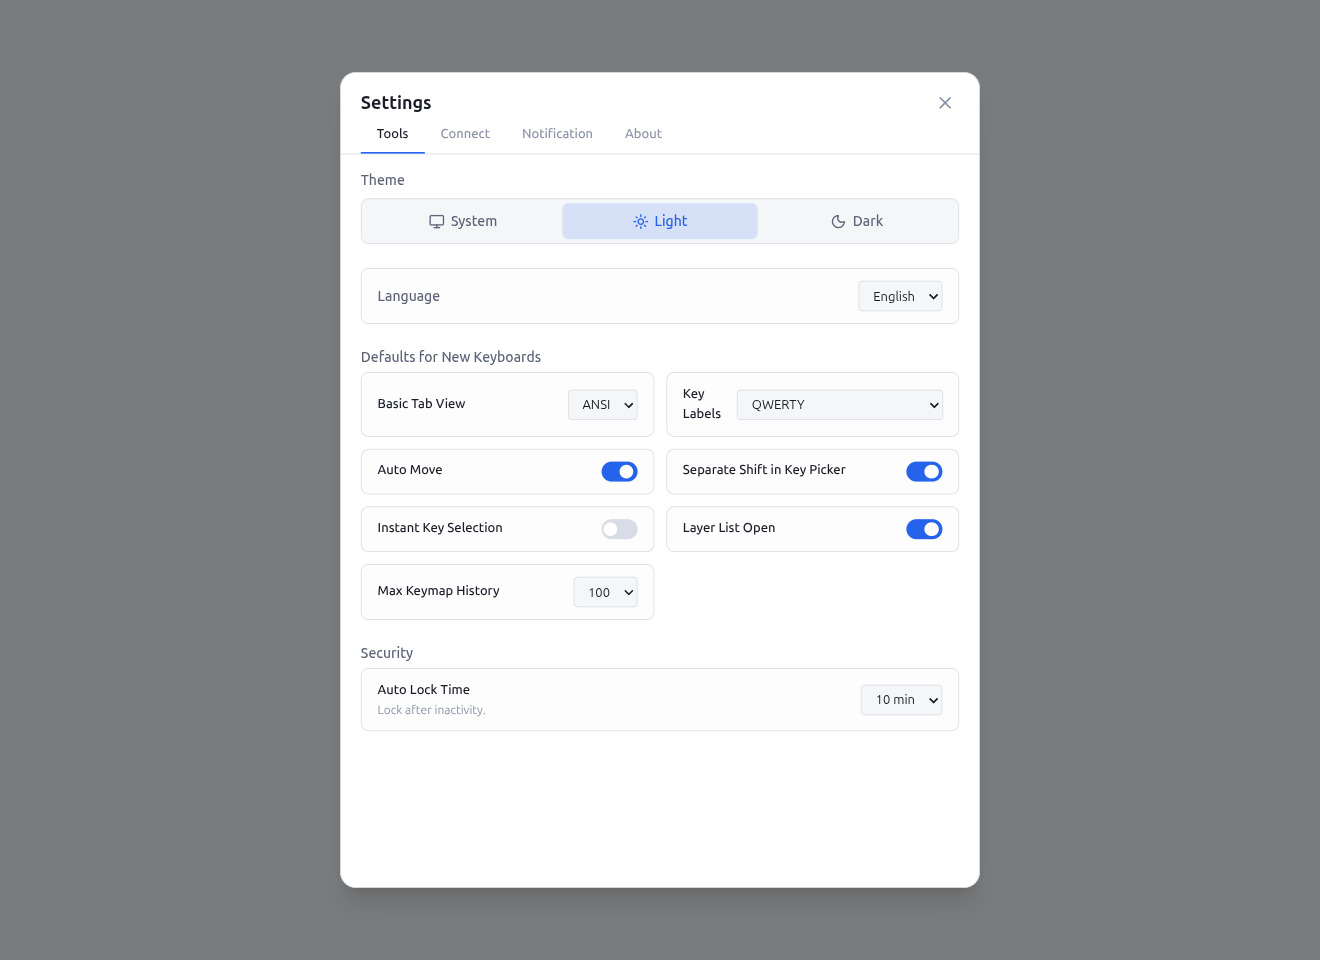Disable the Auto Move toggle
Viewport: 1320px width, 960px height.
pos(619,471)
